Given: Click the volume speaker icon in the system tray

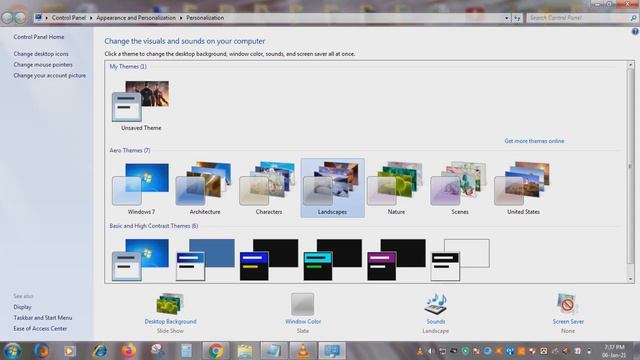Looking at the screenshot, I should (431, 351).
